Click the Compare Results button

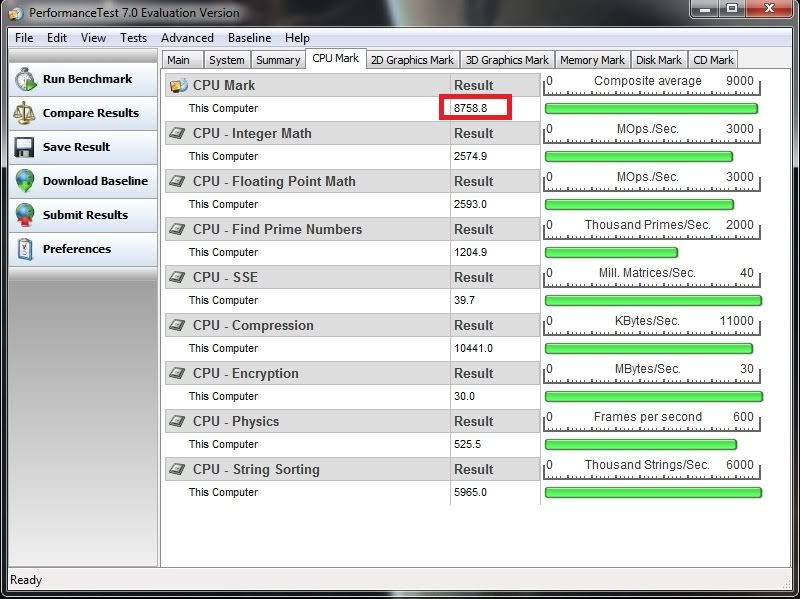(x=83, y=113)
